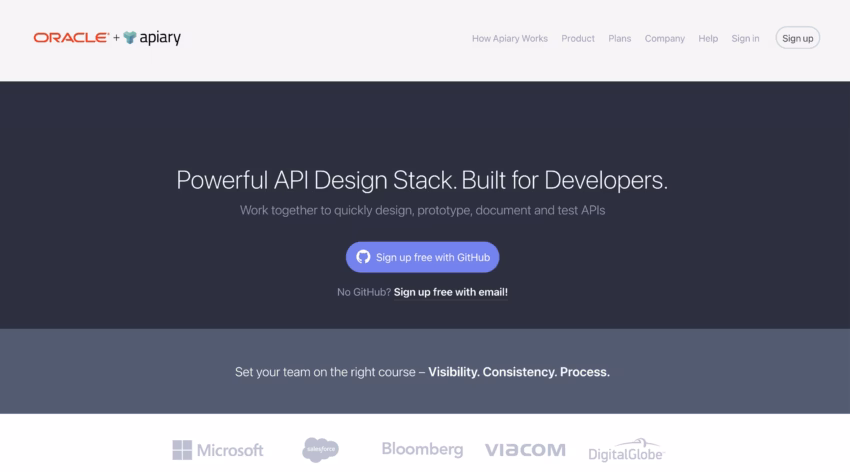Click the Powerful API Design Stack headline
The image size is (850, 472).
coord(422,181)
